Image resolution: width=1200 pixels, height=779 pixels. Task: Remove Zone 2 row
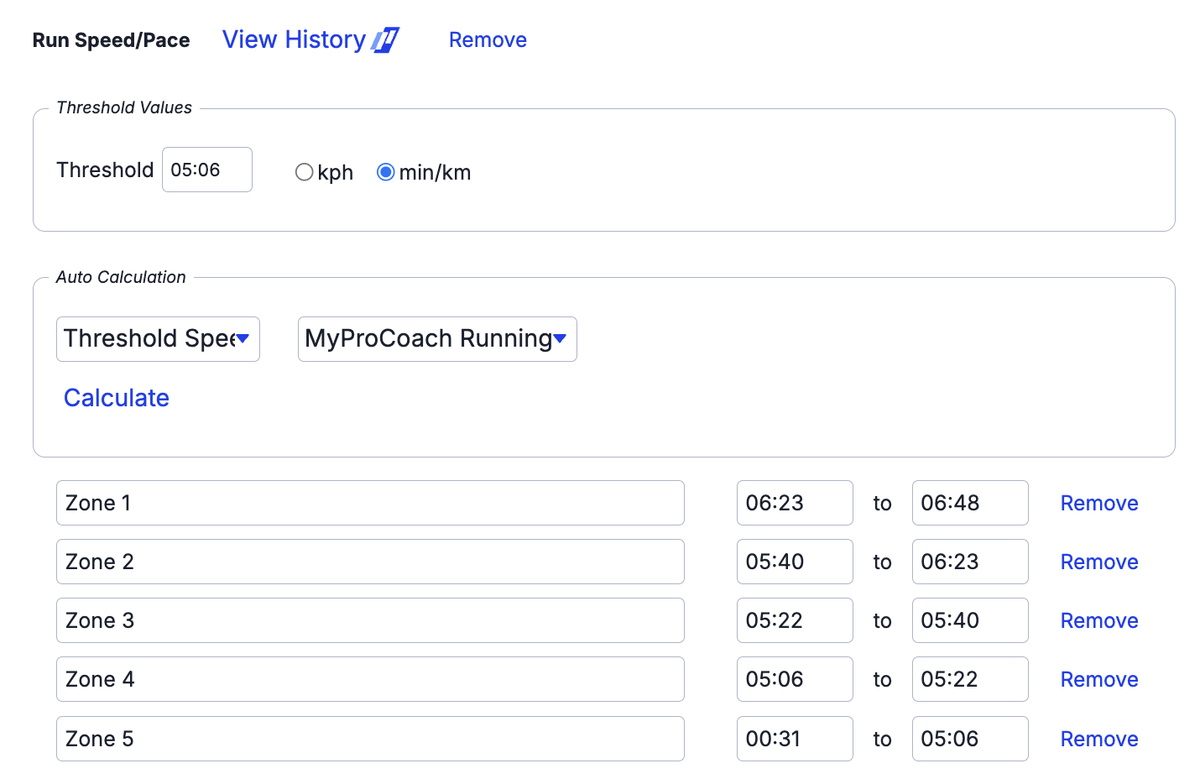(1099, 562)
